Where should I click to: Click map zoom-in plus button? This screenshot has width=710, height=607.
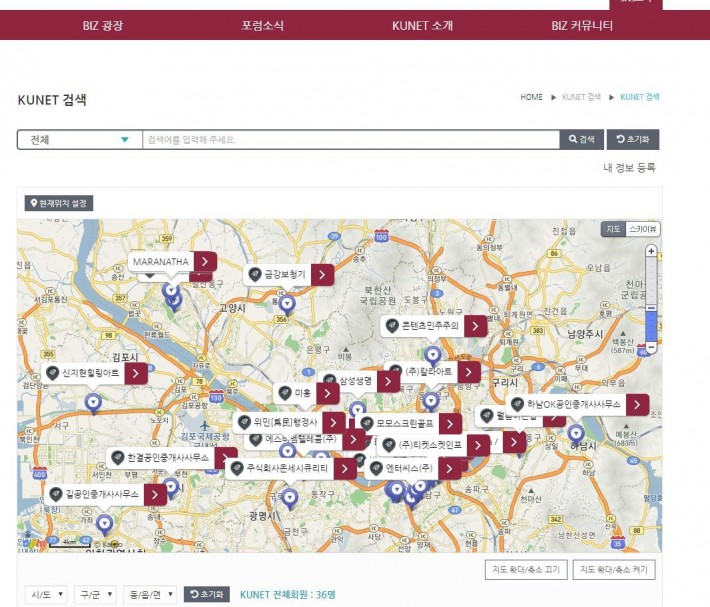pyautogui.click(x=651, y=251)
